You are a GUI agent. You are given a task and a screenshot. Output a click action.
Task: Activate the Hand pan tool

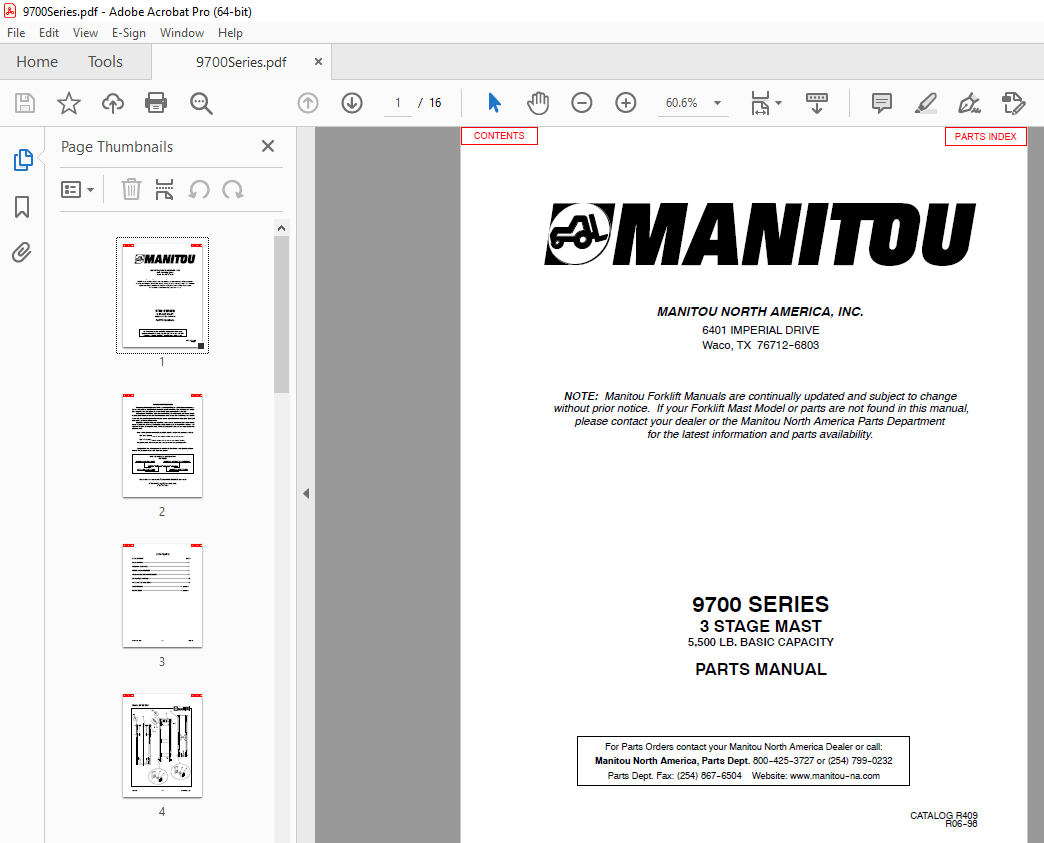[x=537, y=103]
